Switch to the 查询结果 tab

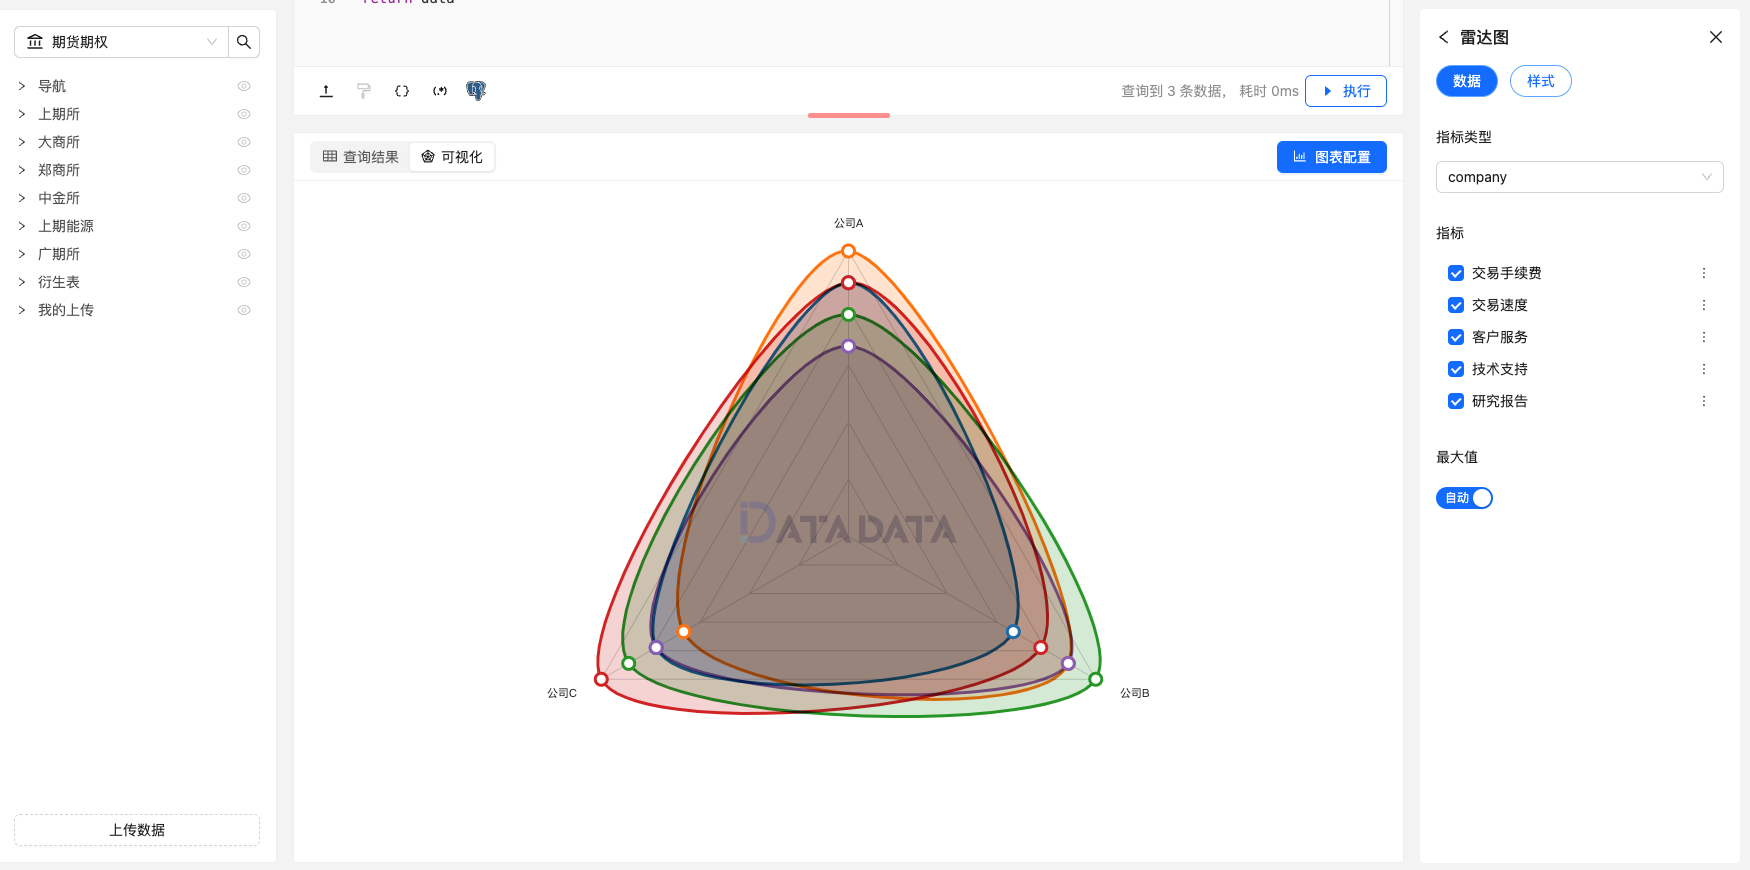click(x=360, y=157)
